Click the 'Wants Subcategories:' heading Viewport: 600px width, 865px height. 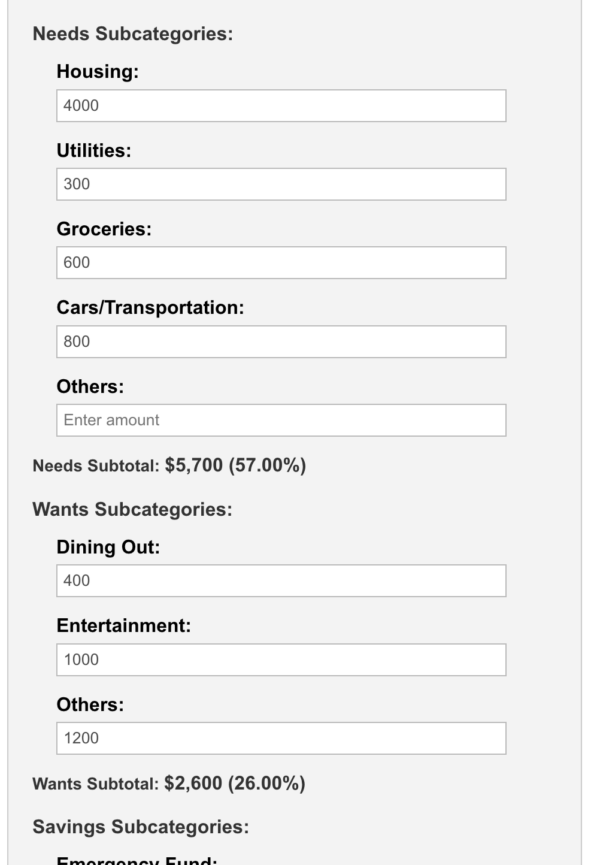[132, 509]
